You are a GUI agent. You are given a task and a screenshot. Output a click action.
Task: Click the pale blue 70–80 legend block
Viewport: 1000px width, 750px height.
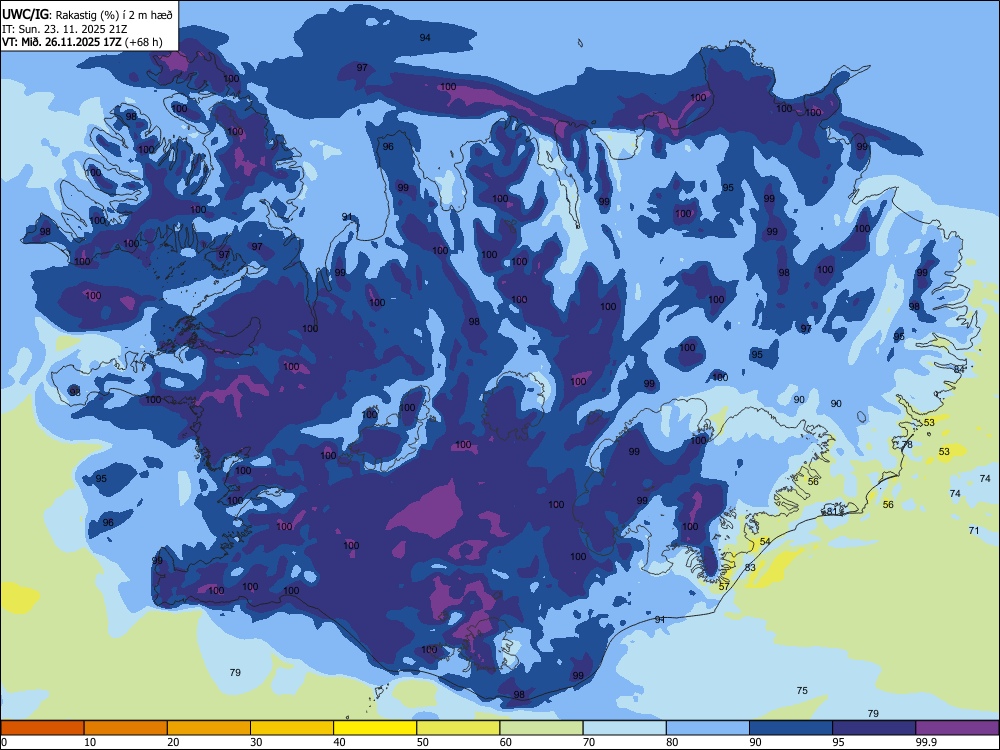625,728
